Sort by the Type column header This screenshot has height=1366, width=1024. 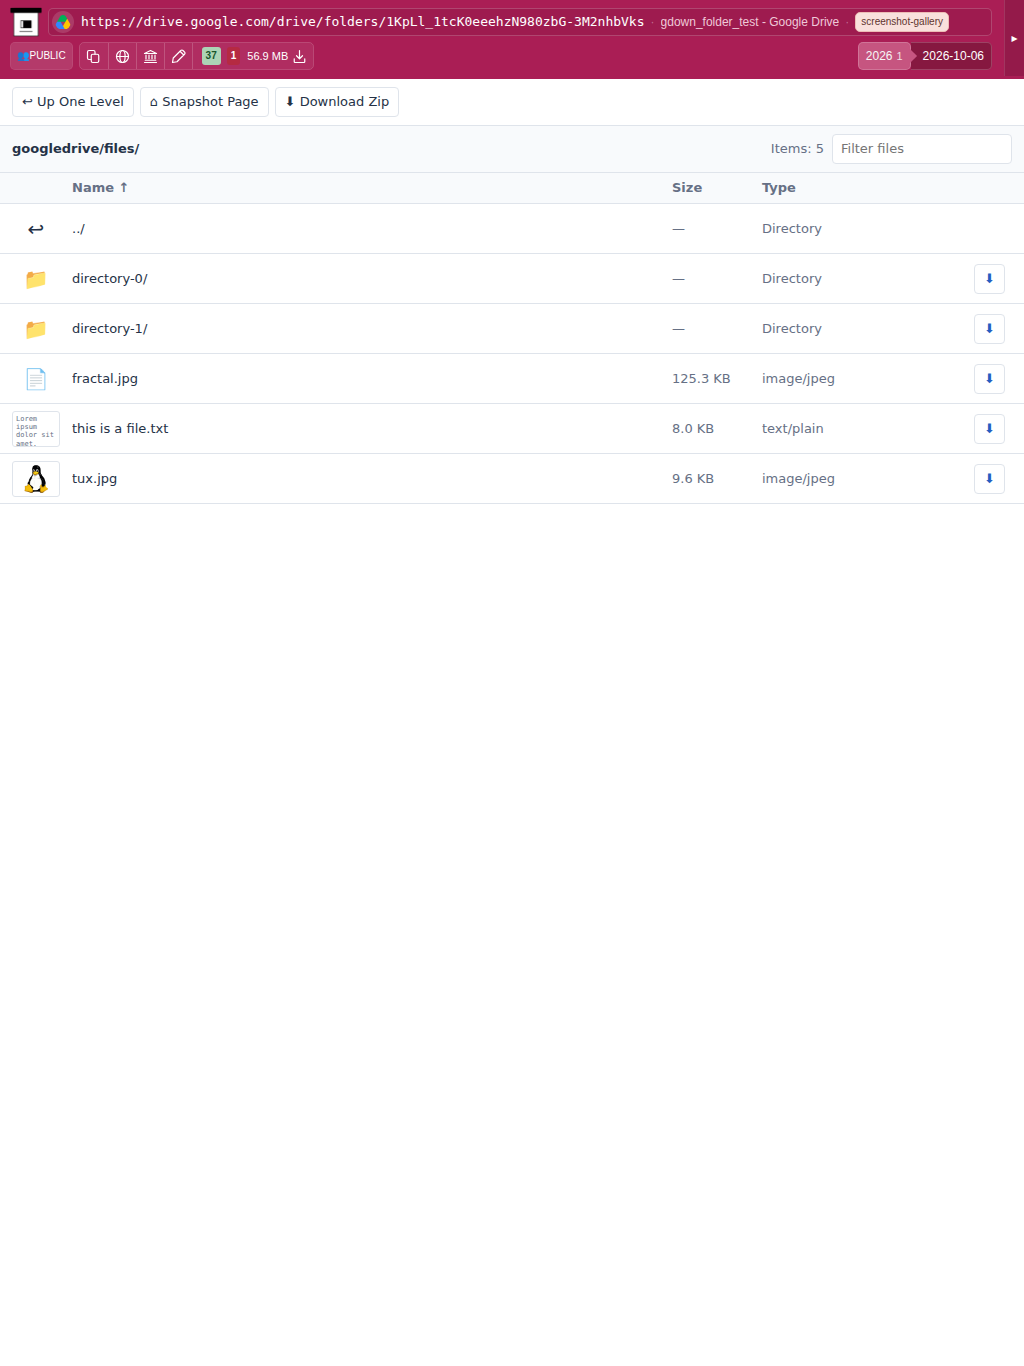click(779, 188)
